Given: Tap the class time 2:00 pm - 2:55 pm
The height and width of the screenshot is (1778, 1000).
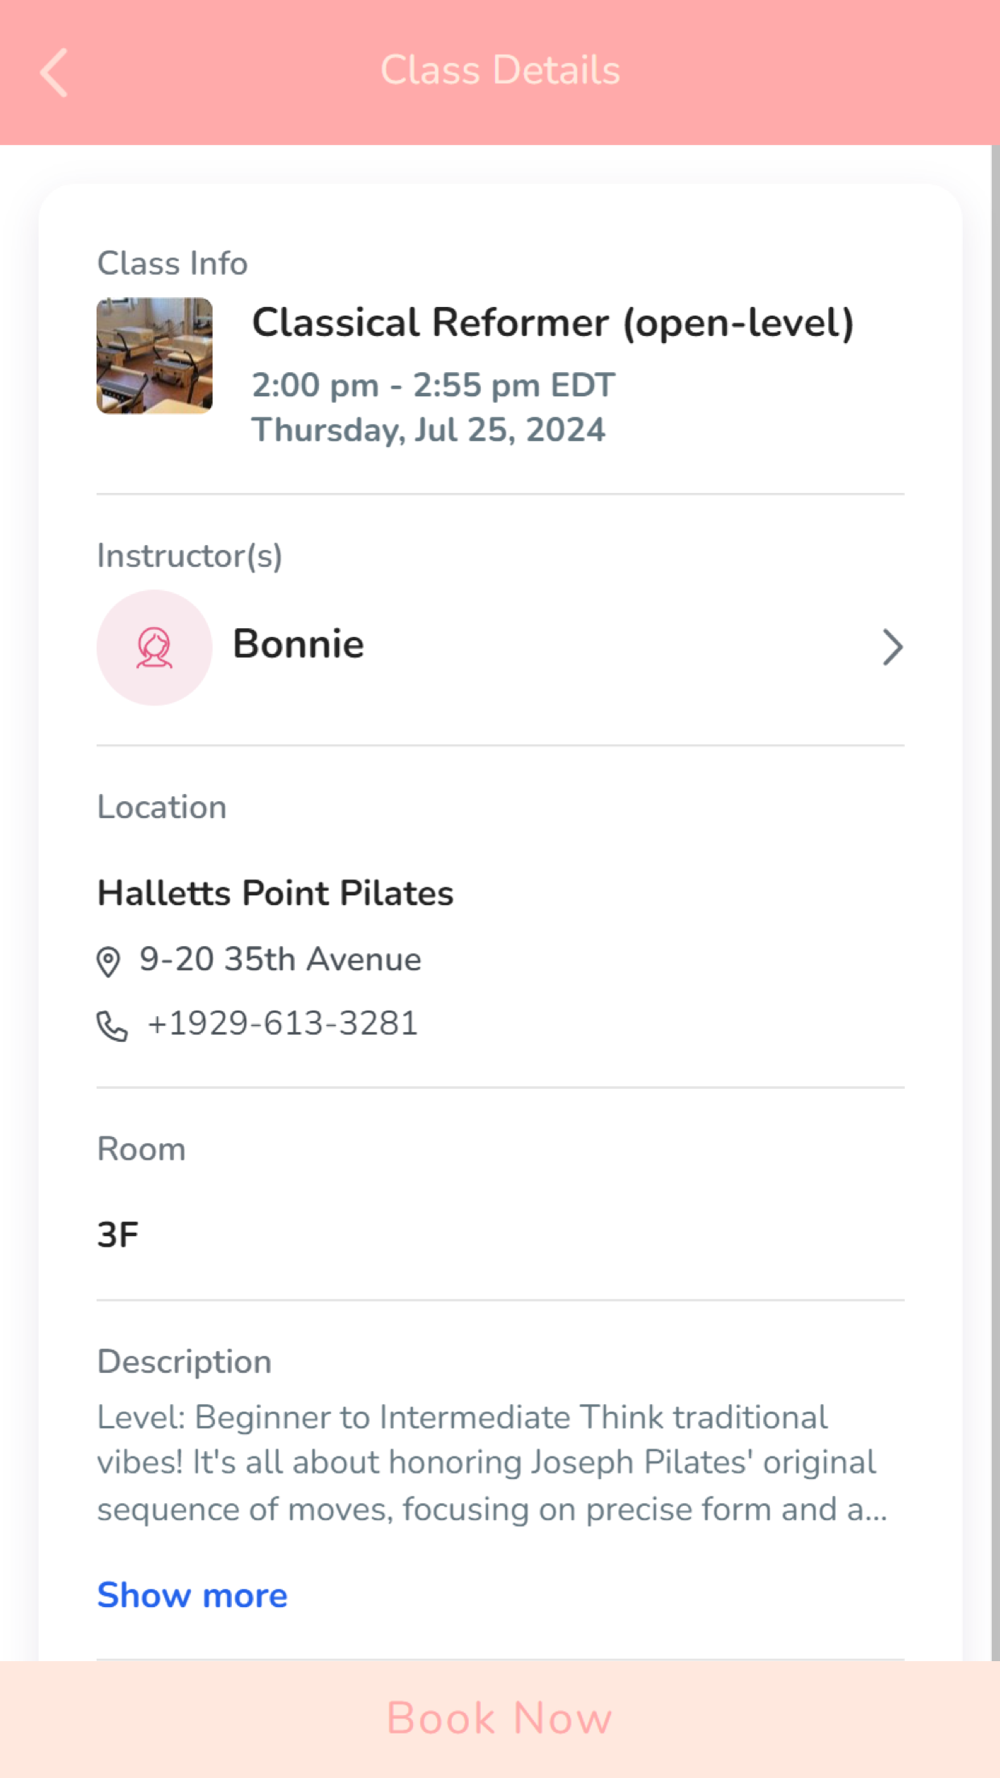Looking at the screenshot, I should [432, 385].
